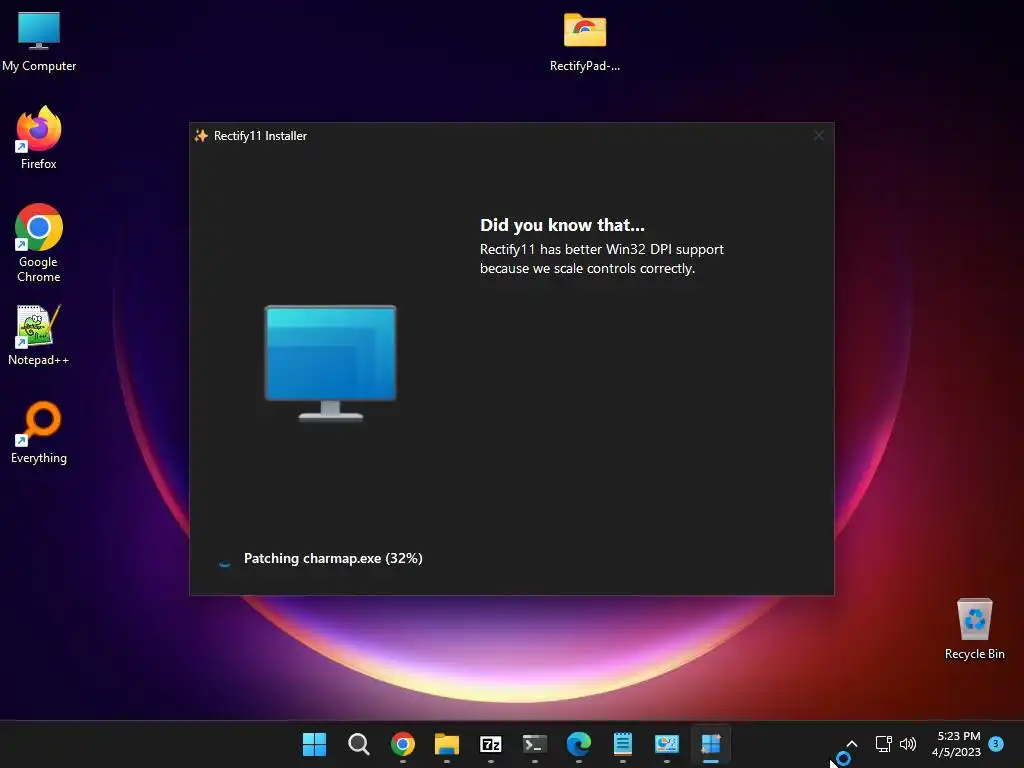Screen dimensions: 1024x768
Task: Open the notification badge showing 3
Action: tap(996, 743)
